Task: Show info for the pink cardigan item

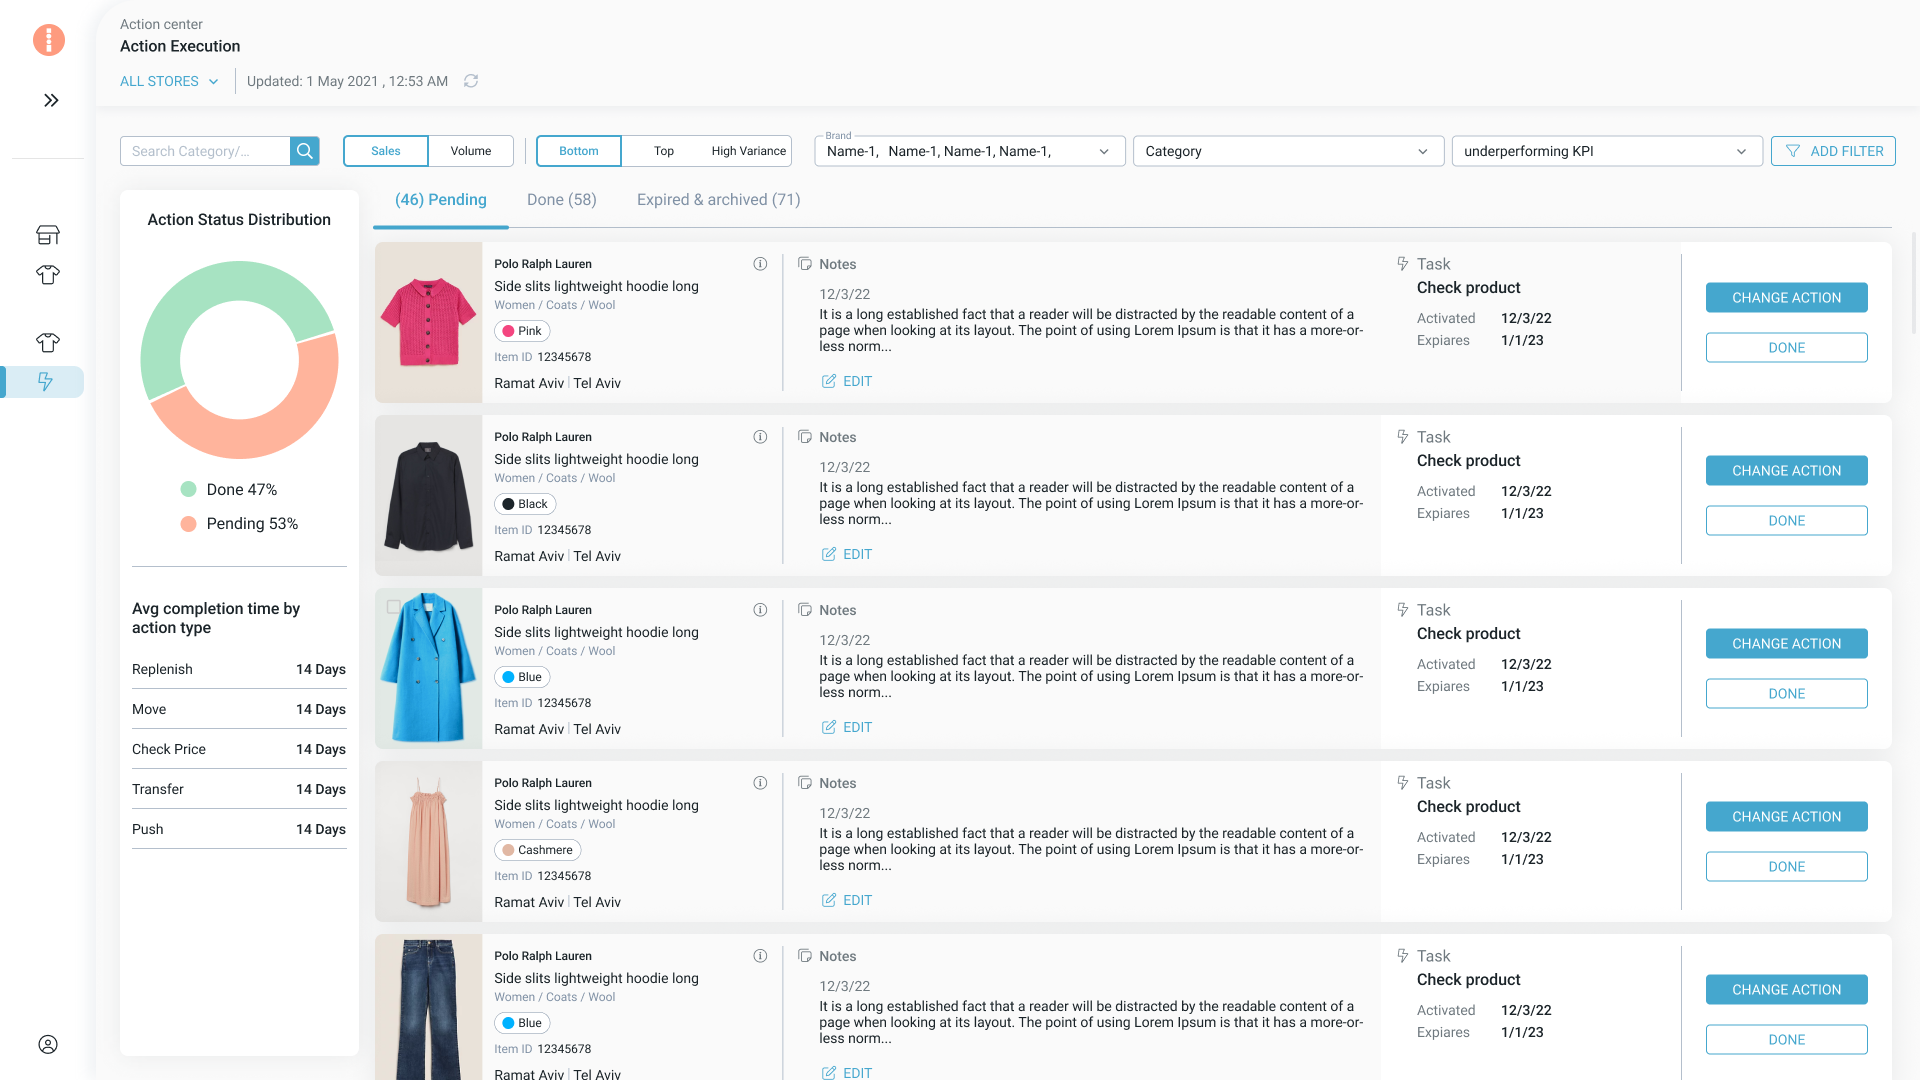Action: point(760,264)
